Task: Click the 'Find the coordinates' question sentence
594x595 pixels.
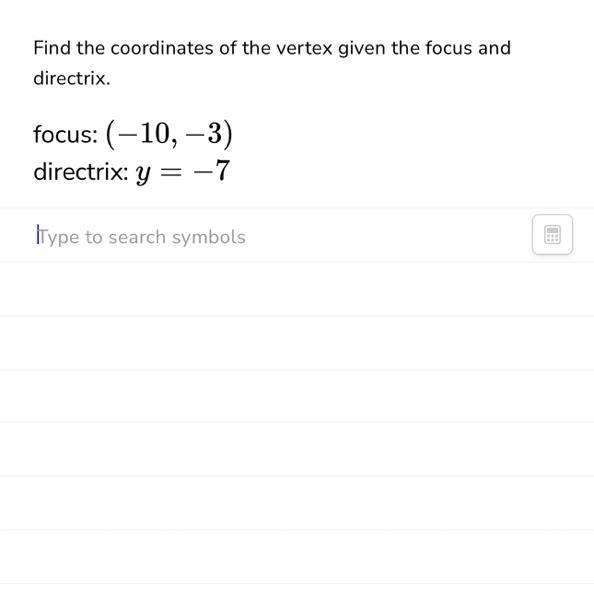Action: point(272,63)
